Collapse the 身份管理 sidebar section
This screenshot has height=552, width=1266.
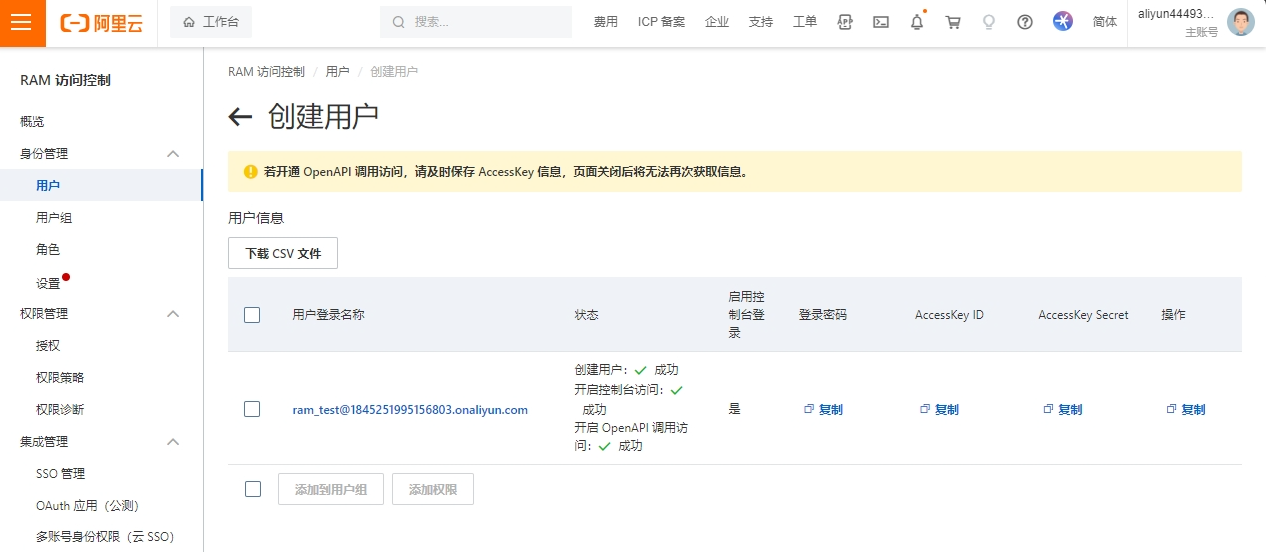point(173,154)
